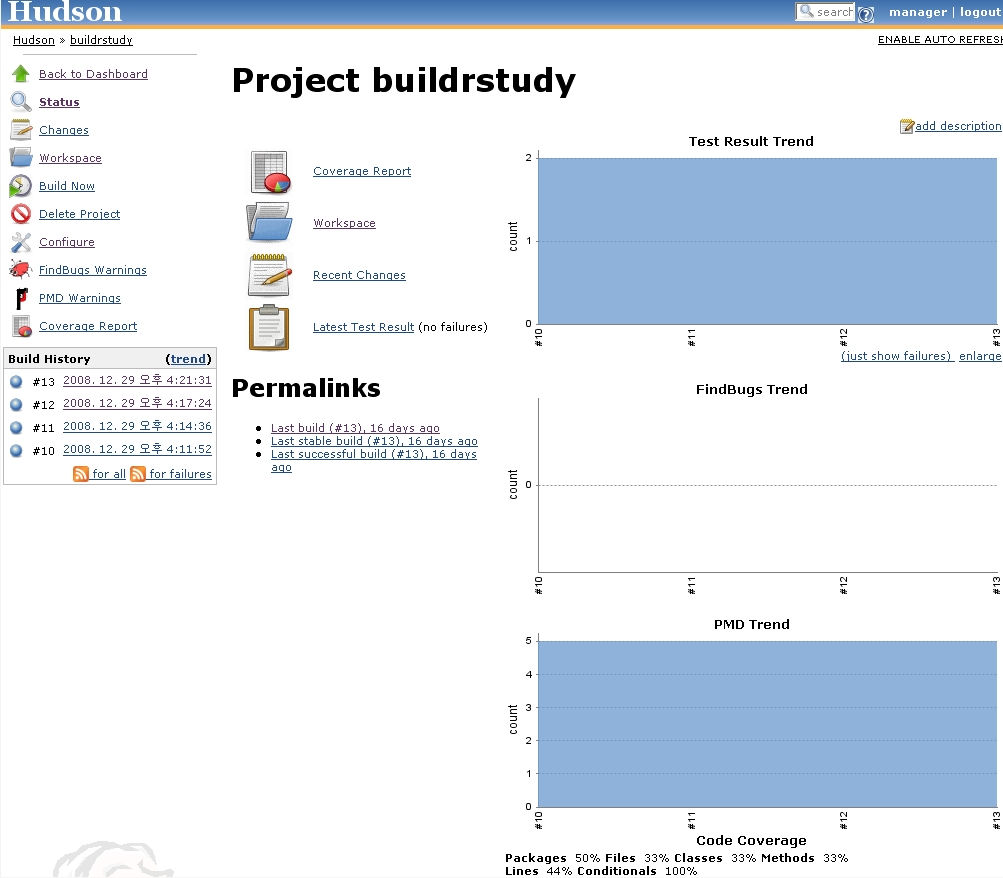Open PMD Warnings link
Screen dimensions: 1003x878
[80, 298]
